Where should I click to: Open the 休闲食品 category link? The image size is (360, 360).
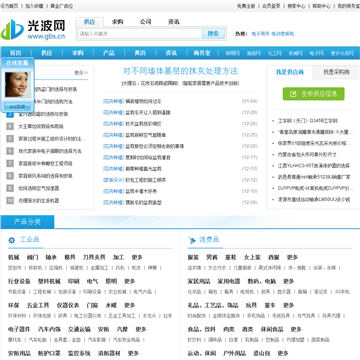point(272,329)
